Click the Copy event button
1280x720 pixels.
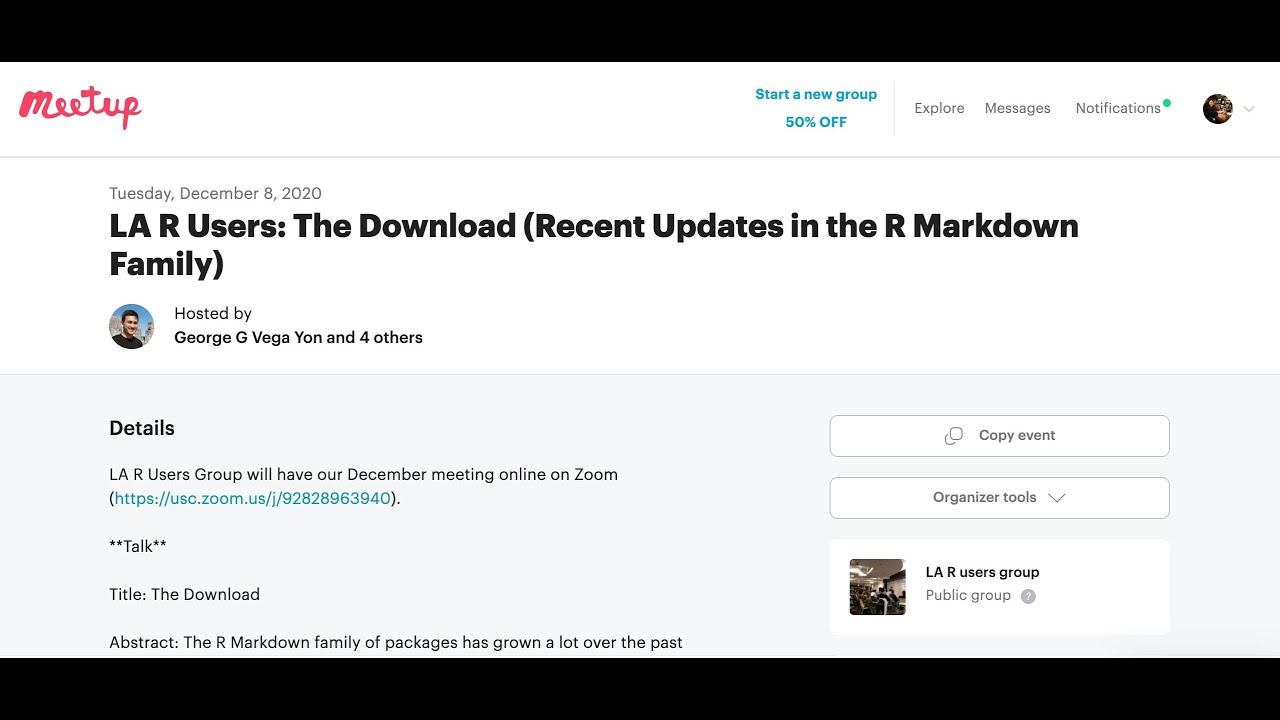[999, 436]
